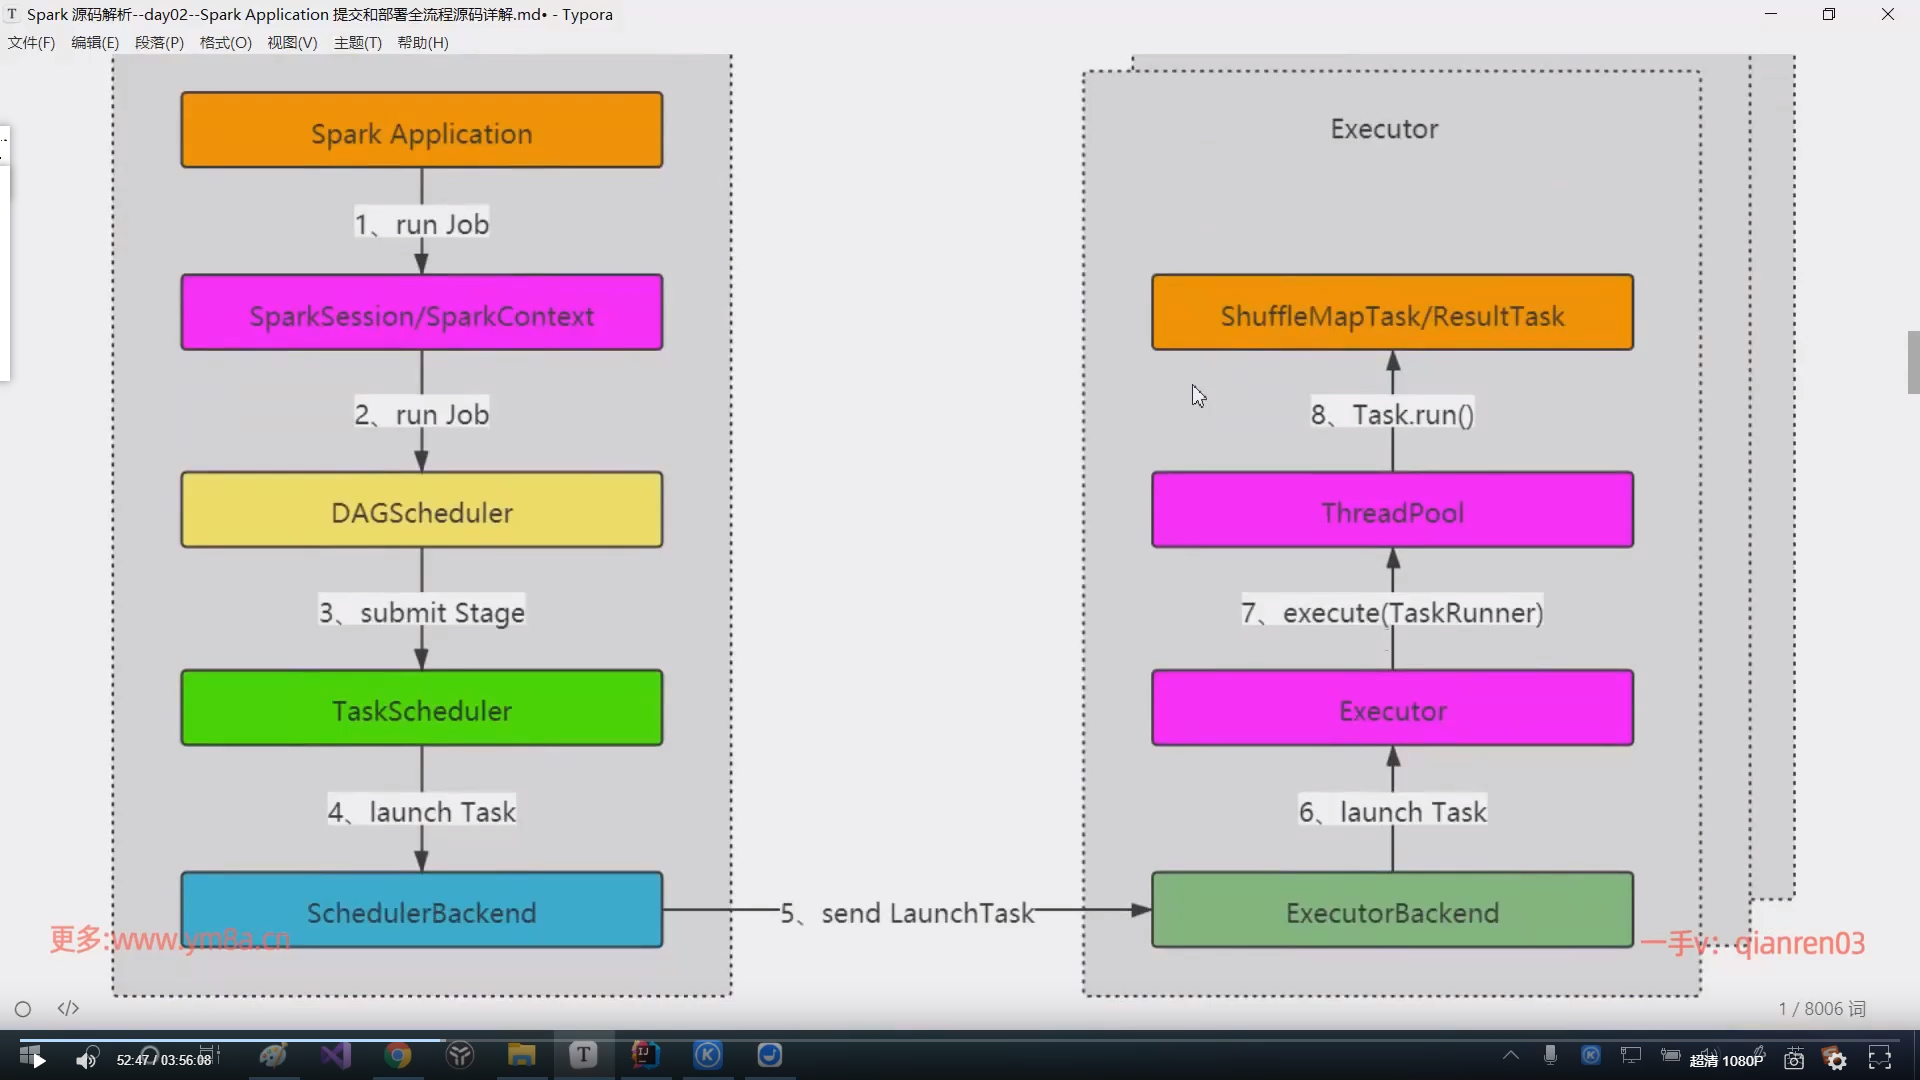
Task: Click the document vertical scrollbar thumb
Action: point(1913,362)
